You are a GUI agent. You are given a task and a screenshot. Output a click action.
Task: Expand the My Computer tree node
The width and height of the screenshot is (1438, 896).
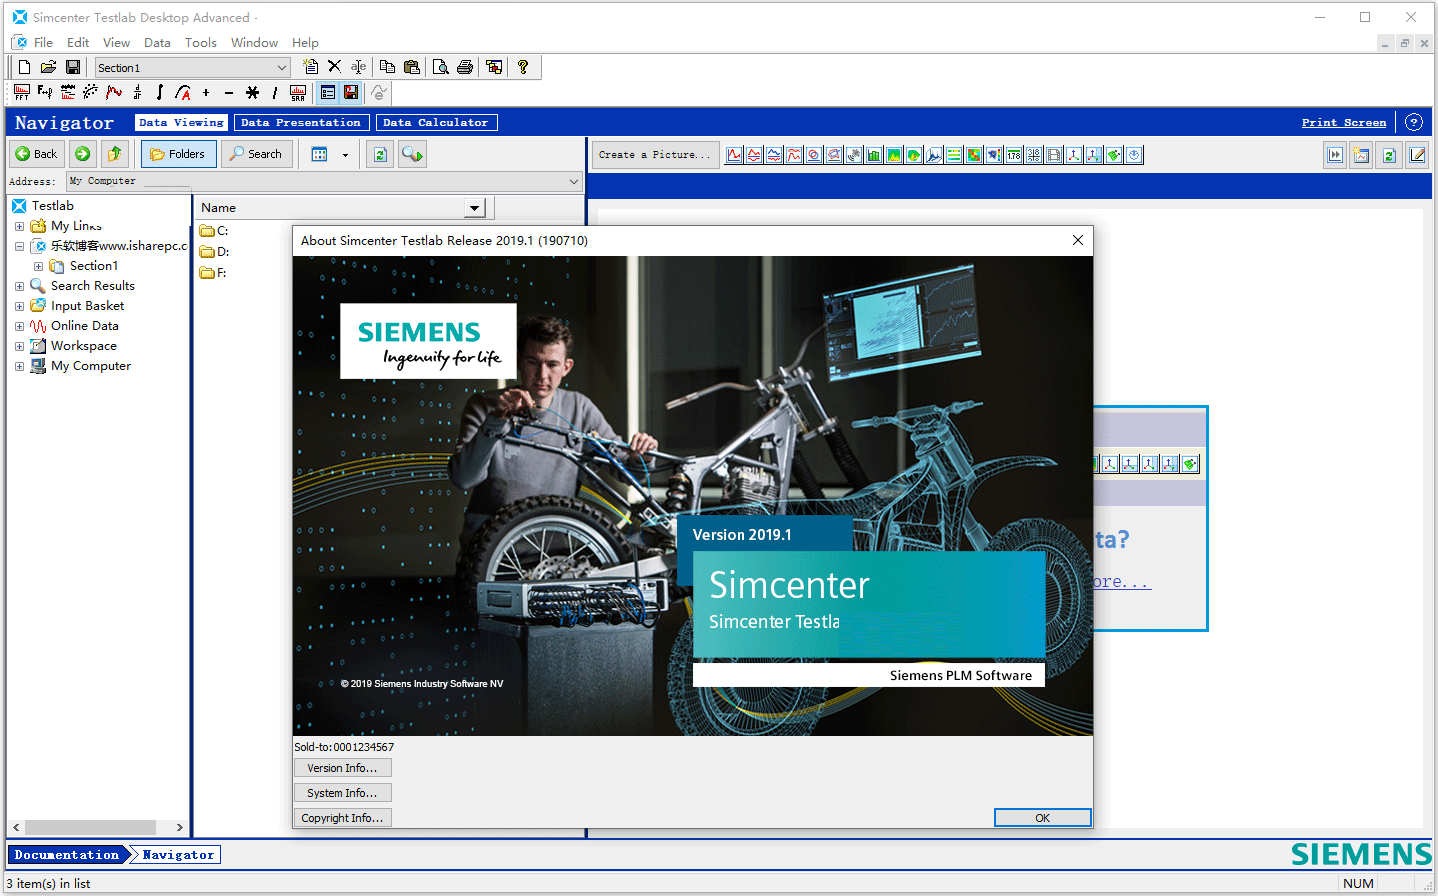[x=19, y=366]
